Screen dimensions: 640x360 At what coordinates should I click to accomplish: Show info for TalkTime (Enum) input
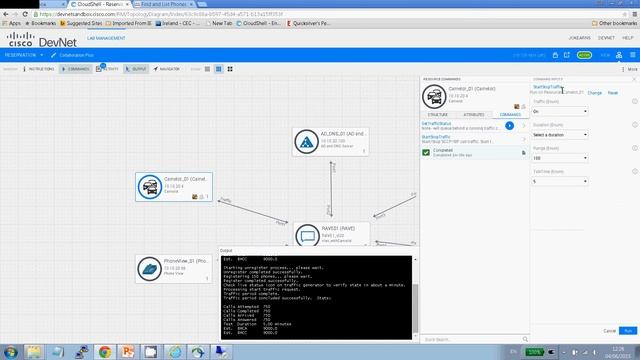coord(635,171)
